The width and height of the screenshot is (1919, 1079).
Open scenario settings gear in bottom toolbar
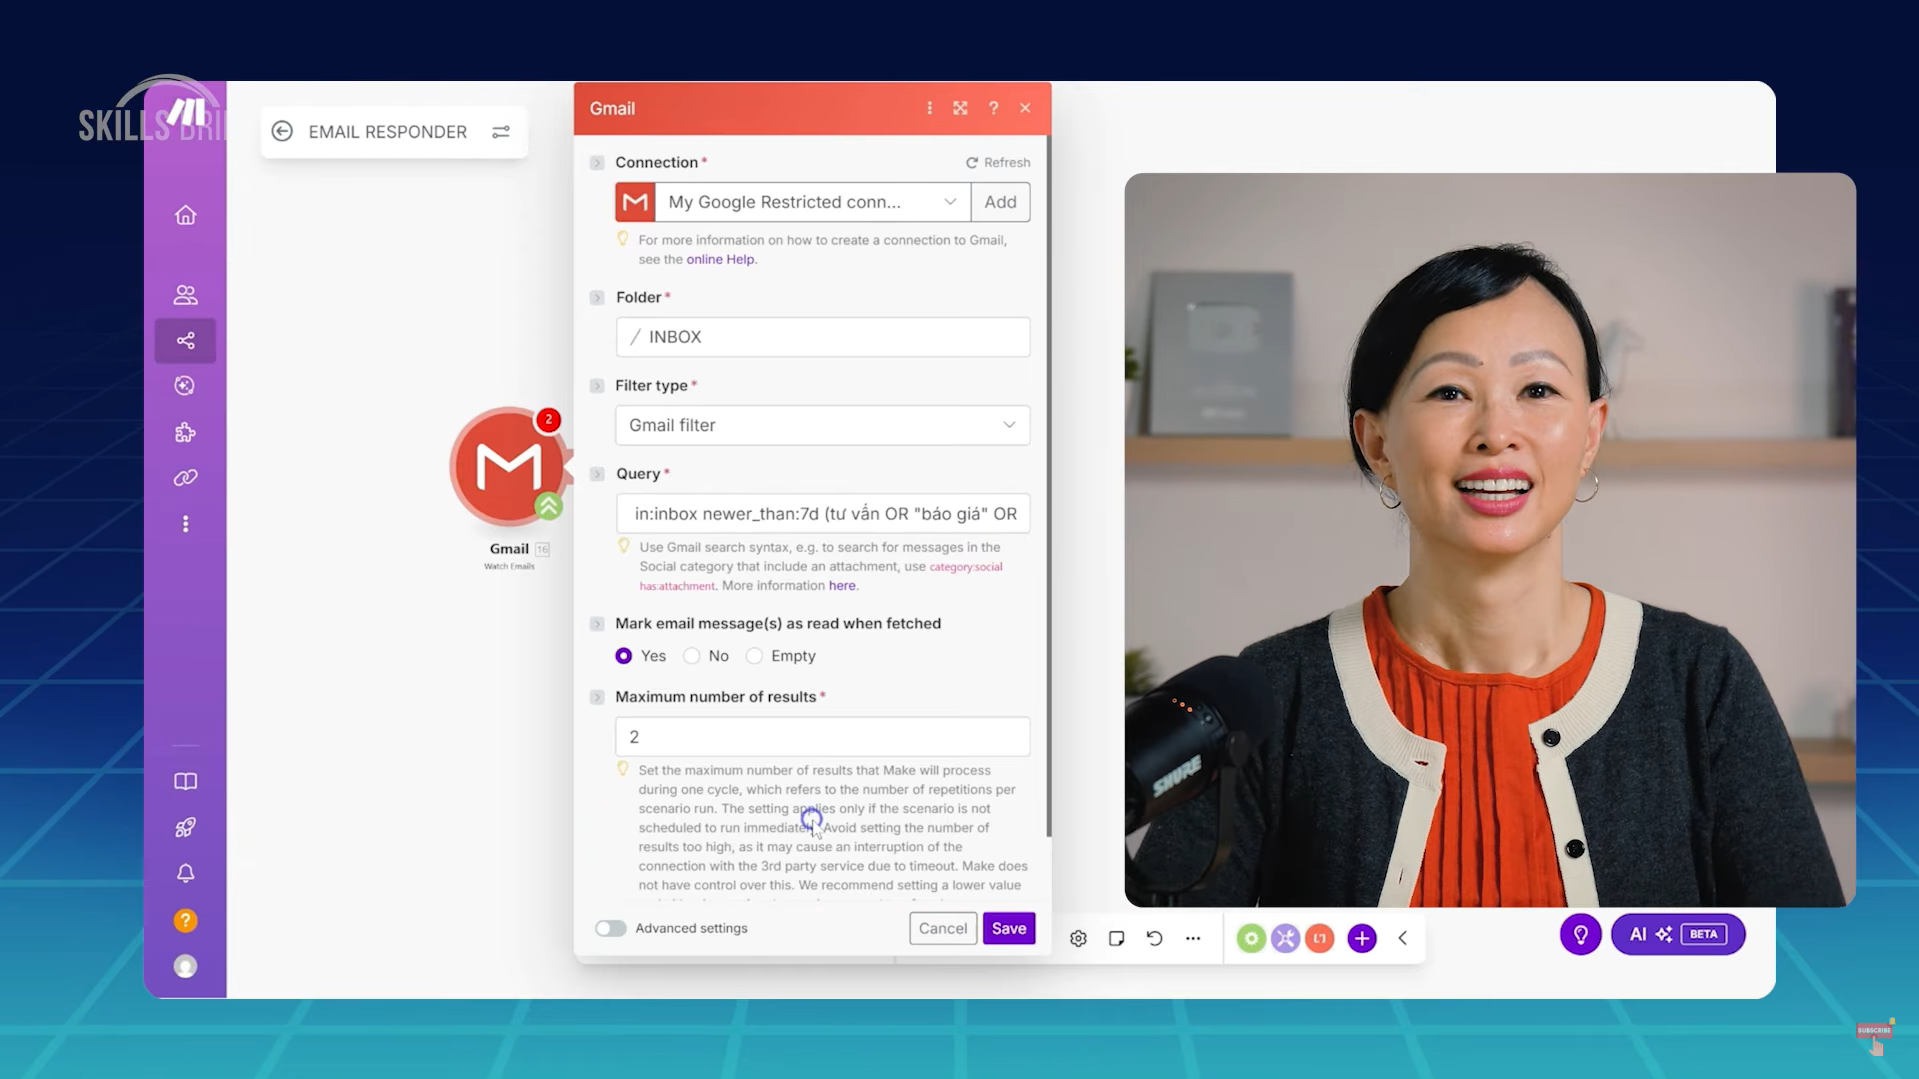(1078, 938)
